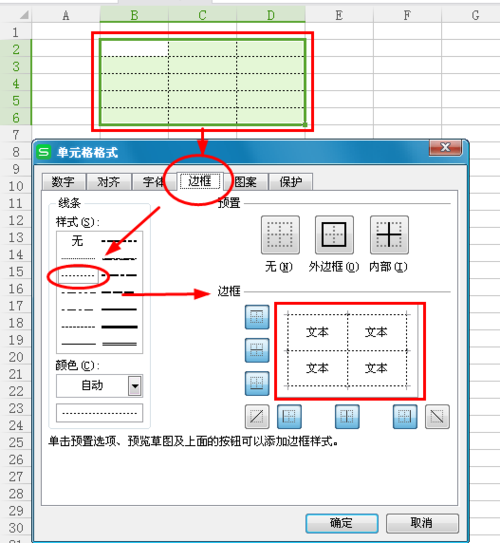Select row 4 header

point(16,83)
